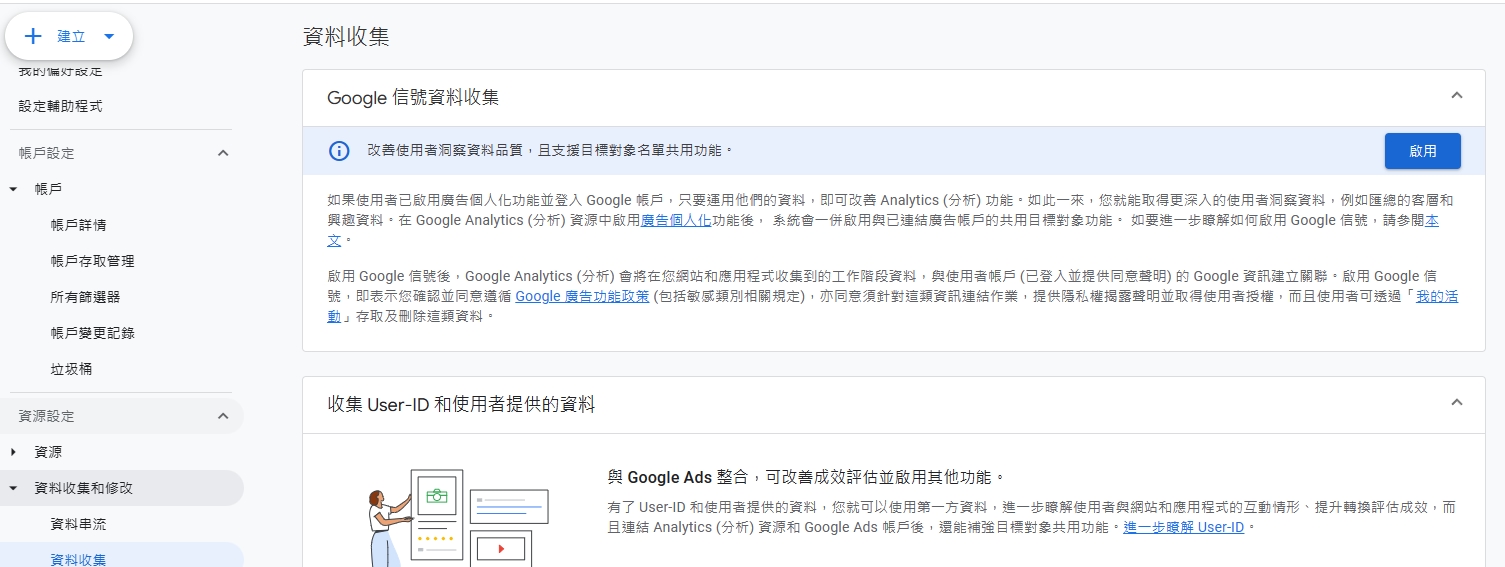Open the 建立 create dropdown button
The image size is (1505, 567).
point(109,37)
